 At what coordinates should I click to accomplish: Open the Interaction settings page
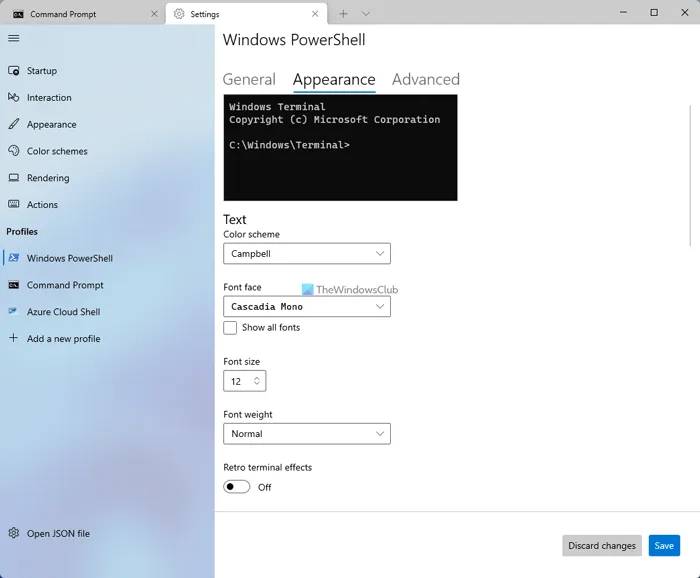coord(107,97)
